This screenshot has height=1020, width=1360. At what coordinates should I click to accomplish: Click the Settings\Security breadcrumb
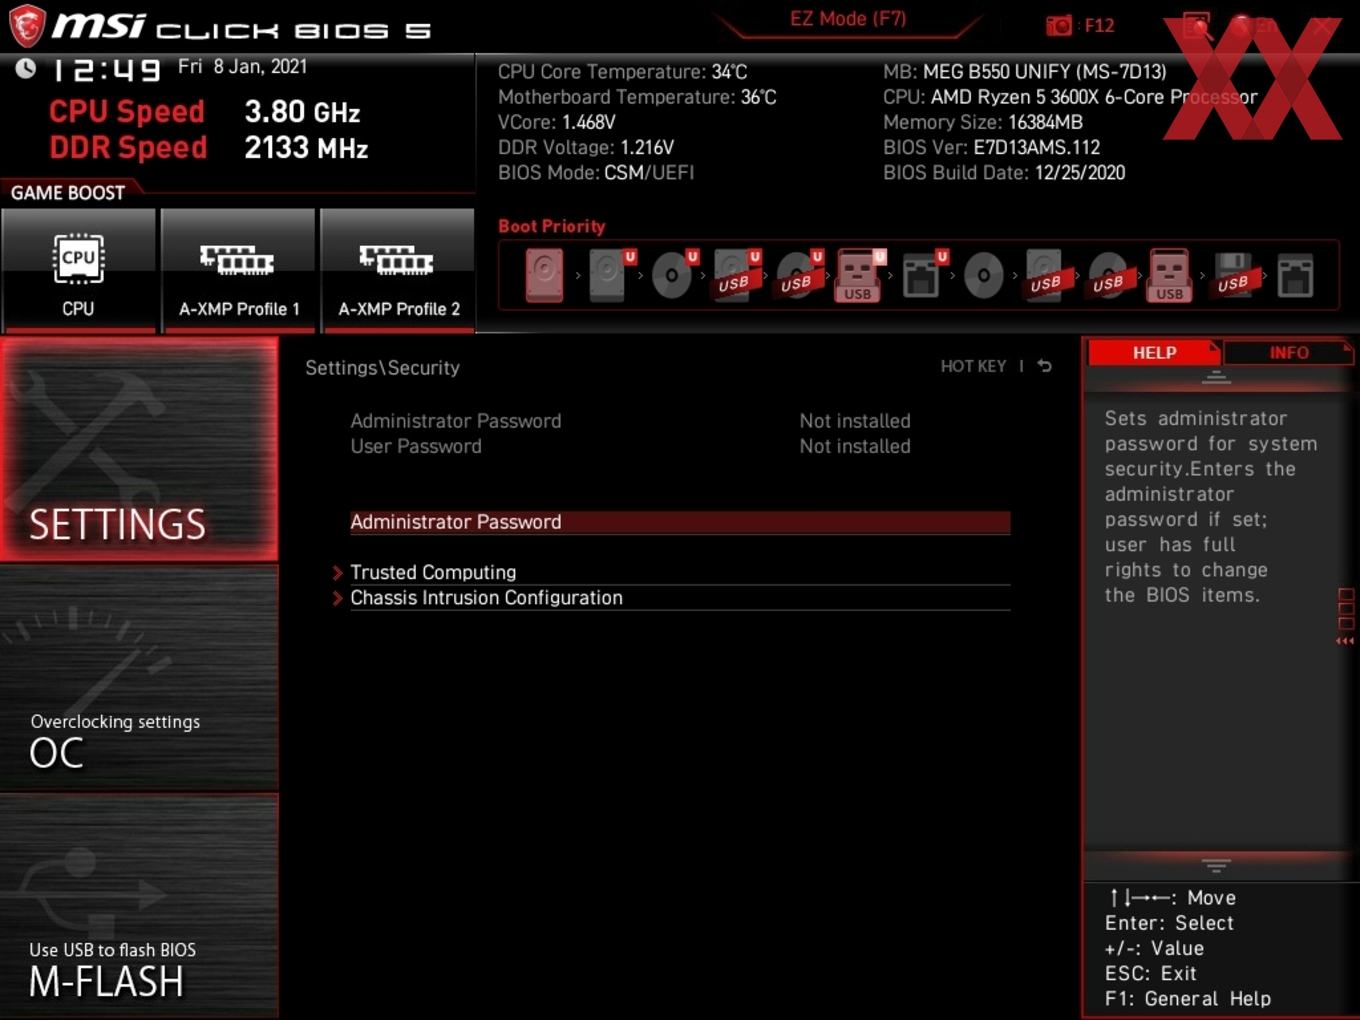[x=382, y=367]
